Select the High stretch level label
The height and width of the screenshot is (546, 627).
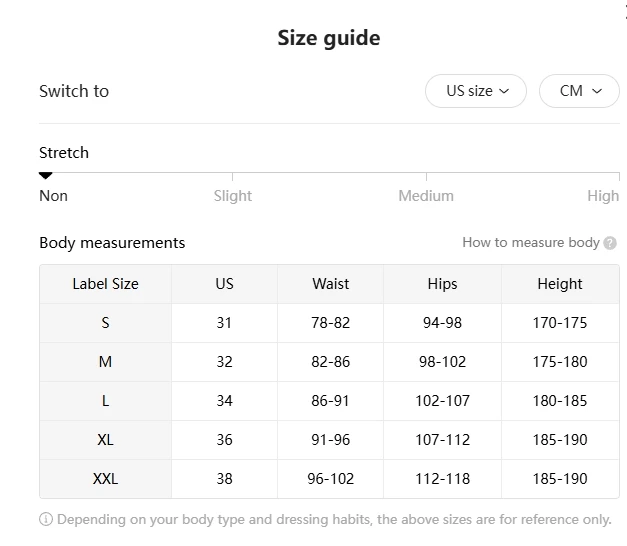[x=603, y=196]
